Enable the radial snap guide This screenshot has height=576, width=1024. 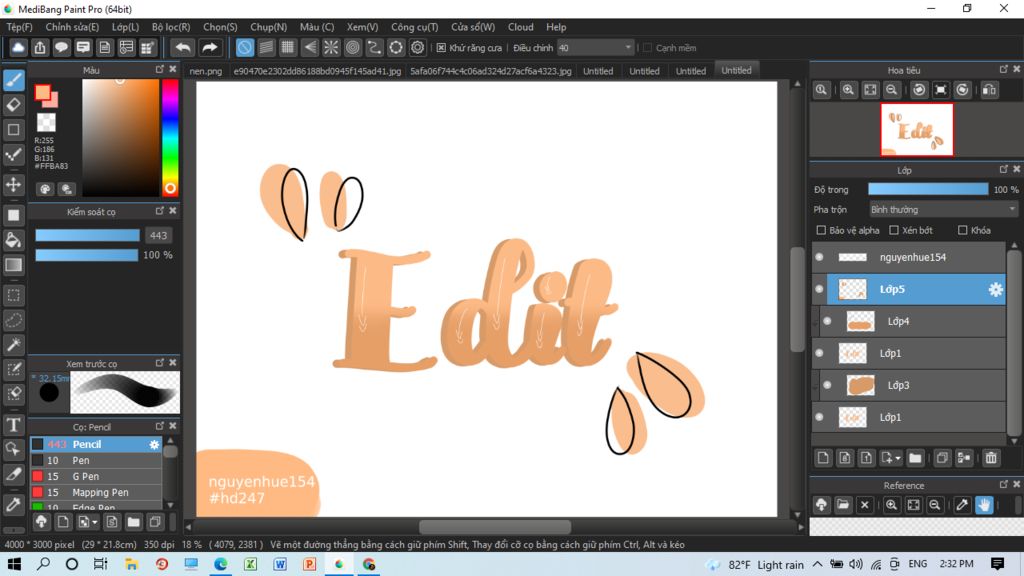pos(331,48)
